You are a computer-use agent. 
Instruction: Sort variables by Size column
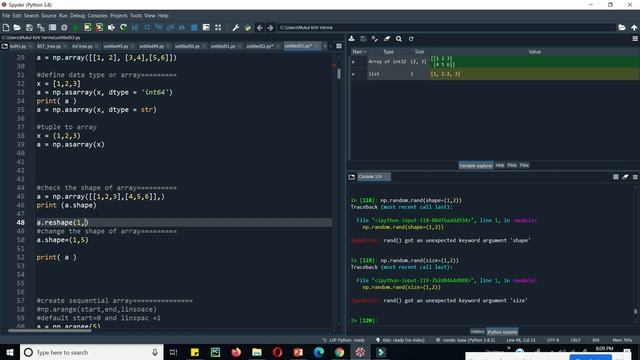pos(419,52)
